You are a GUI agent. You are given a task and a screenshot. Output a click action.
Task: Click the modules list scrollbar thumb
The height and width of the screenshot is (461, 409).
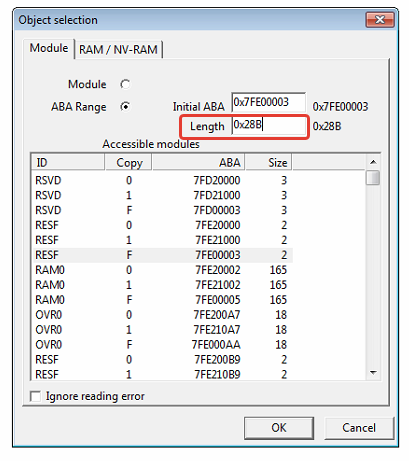(373, 177)
